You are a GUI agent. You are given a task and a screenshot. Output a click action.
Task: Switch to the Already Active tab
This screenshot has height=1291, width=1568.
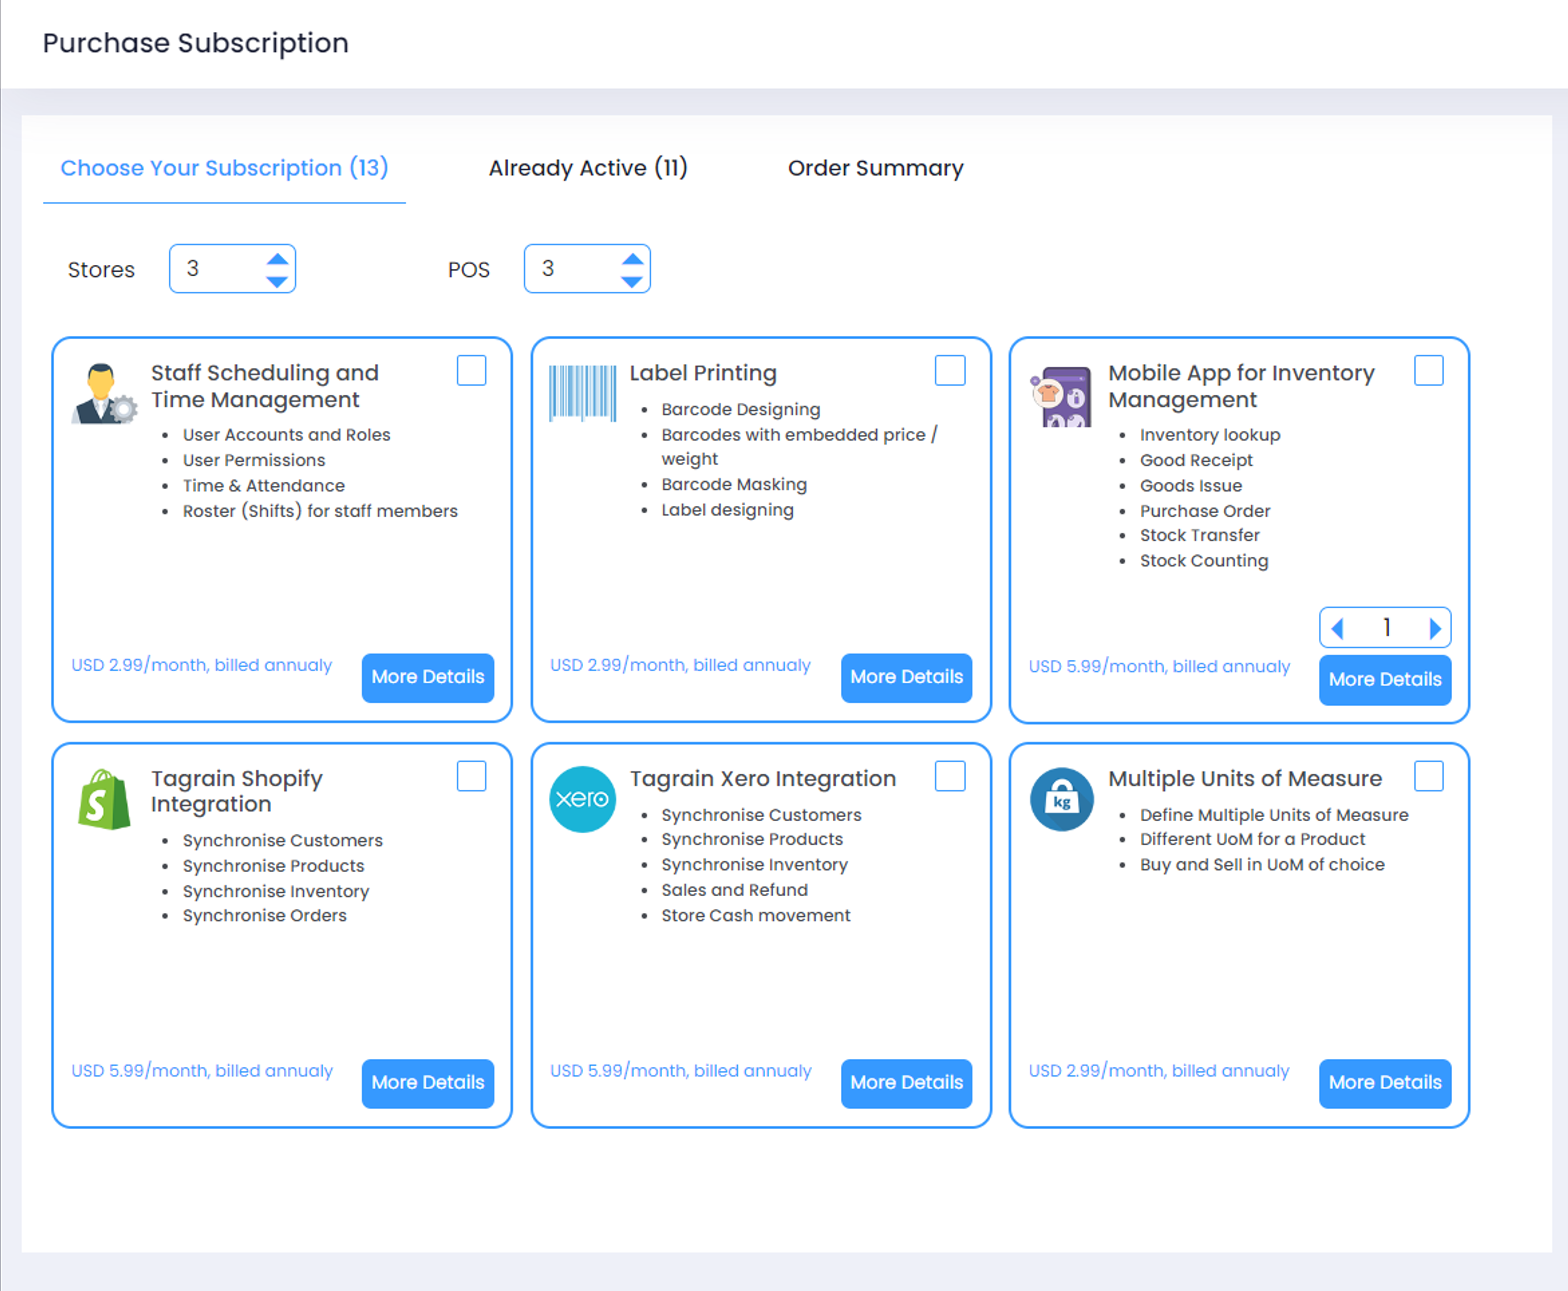587,168
